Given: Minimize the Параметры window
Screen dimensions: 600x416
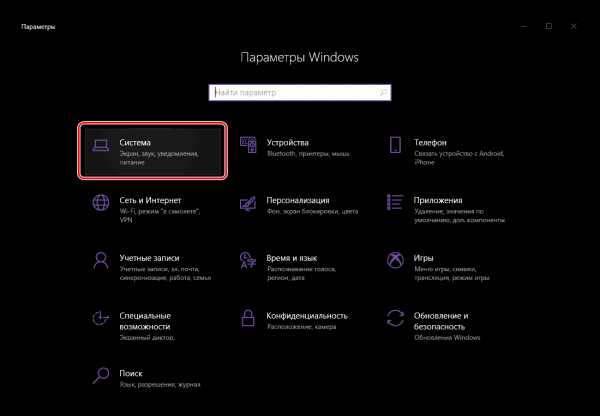Looking at the screenshot, I should click(524, 26).
